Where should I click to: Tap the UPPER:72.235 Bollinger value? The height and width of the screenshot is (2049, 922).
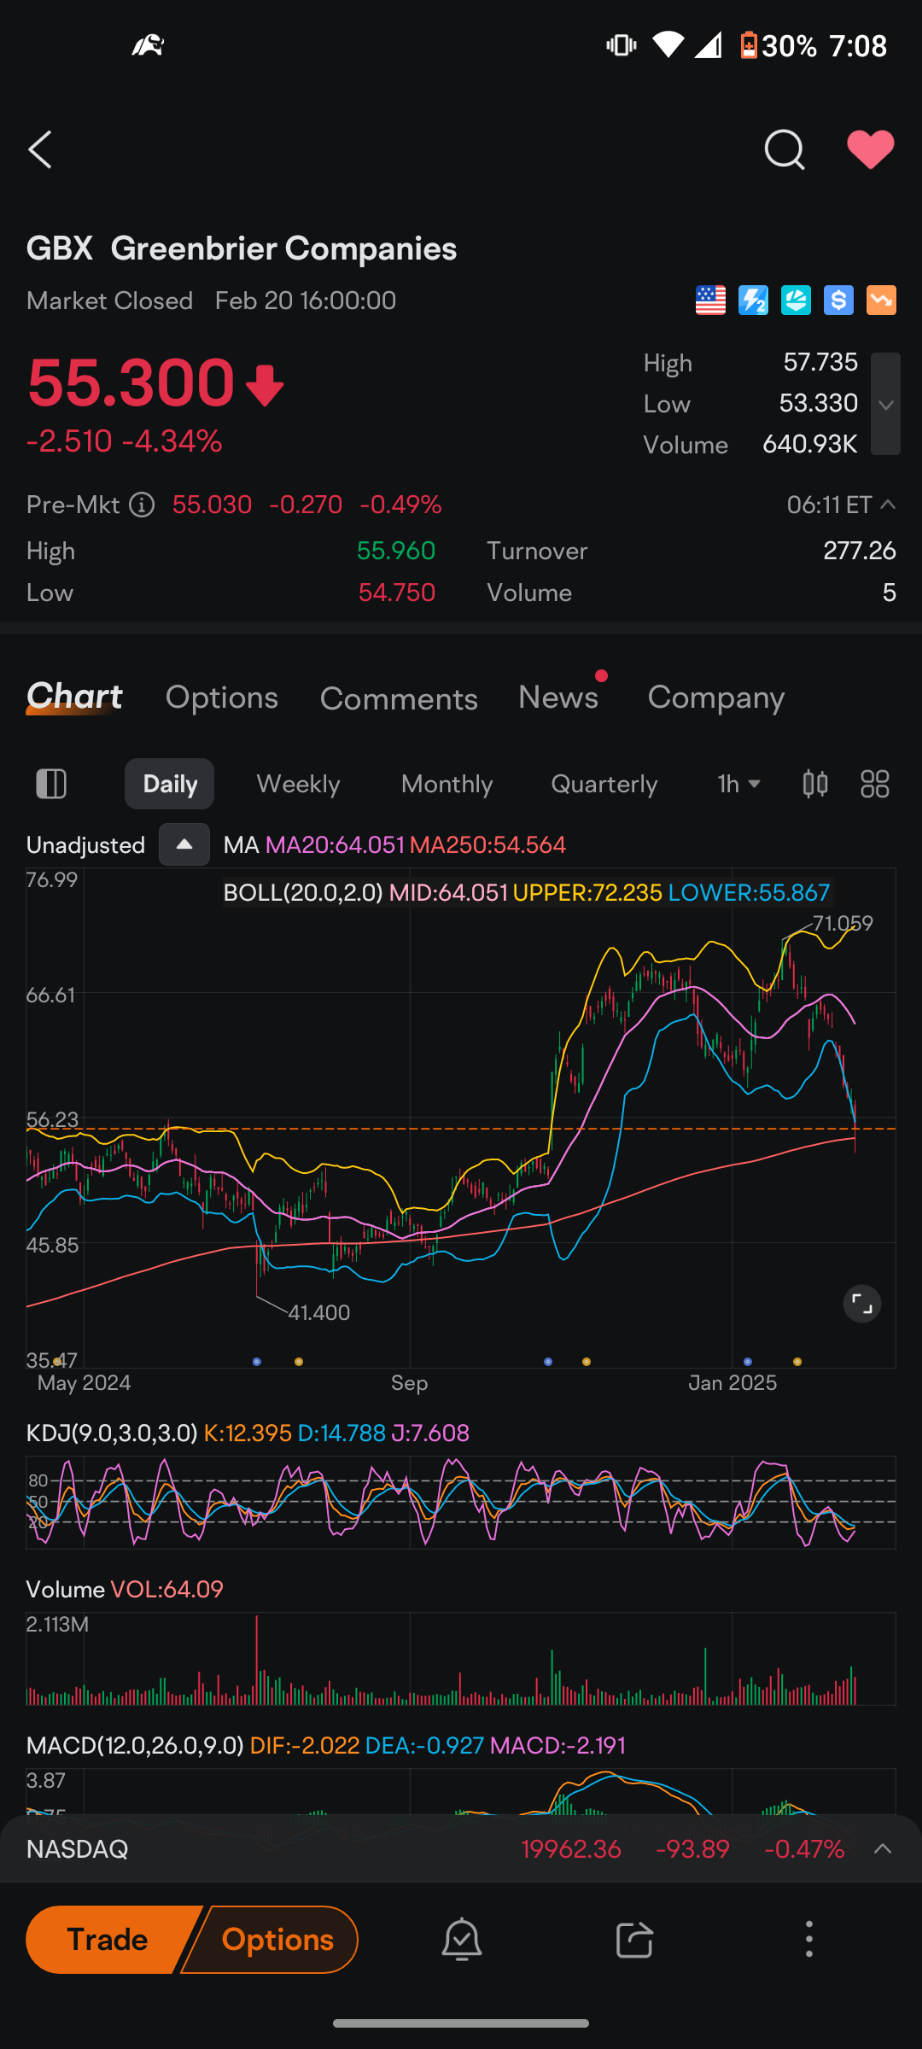pyautogui.click(x=587, y=892)
